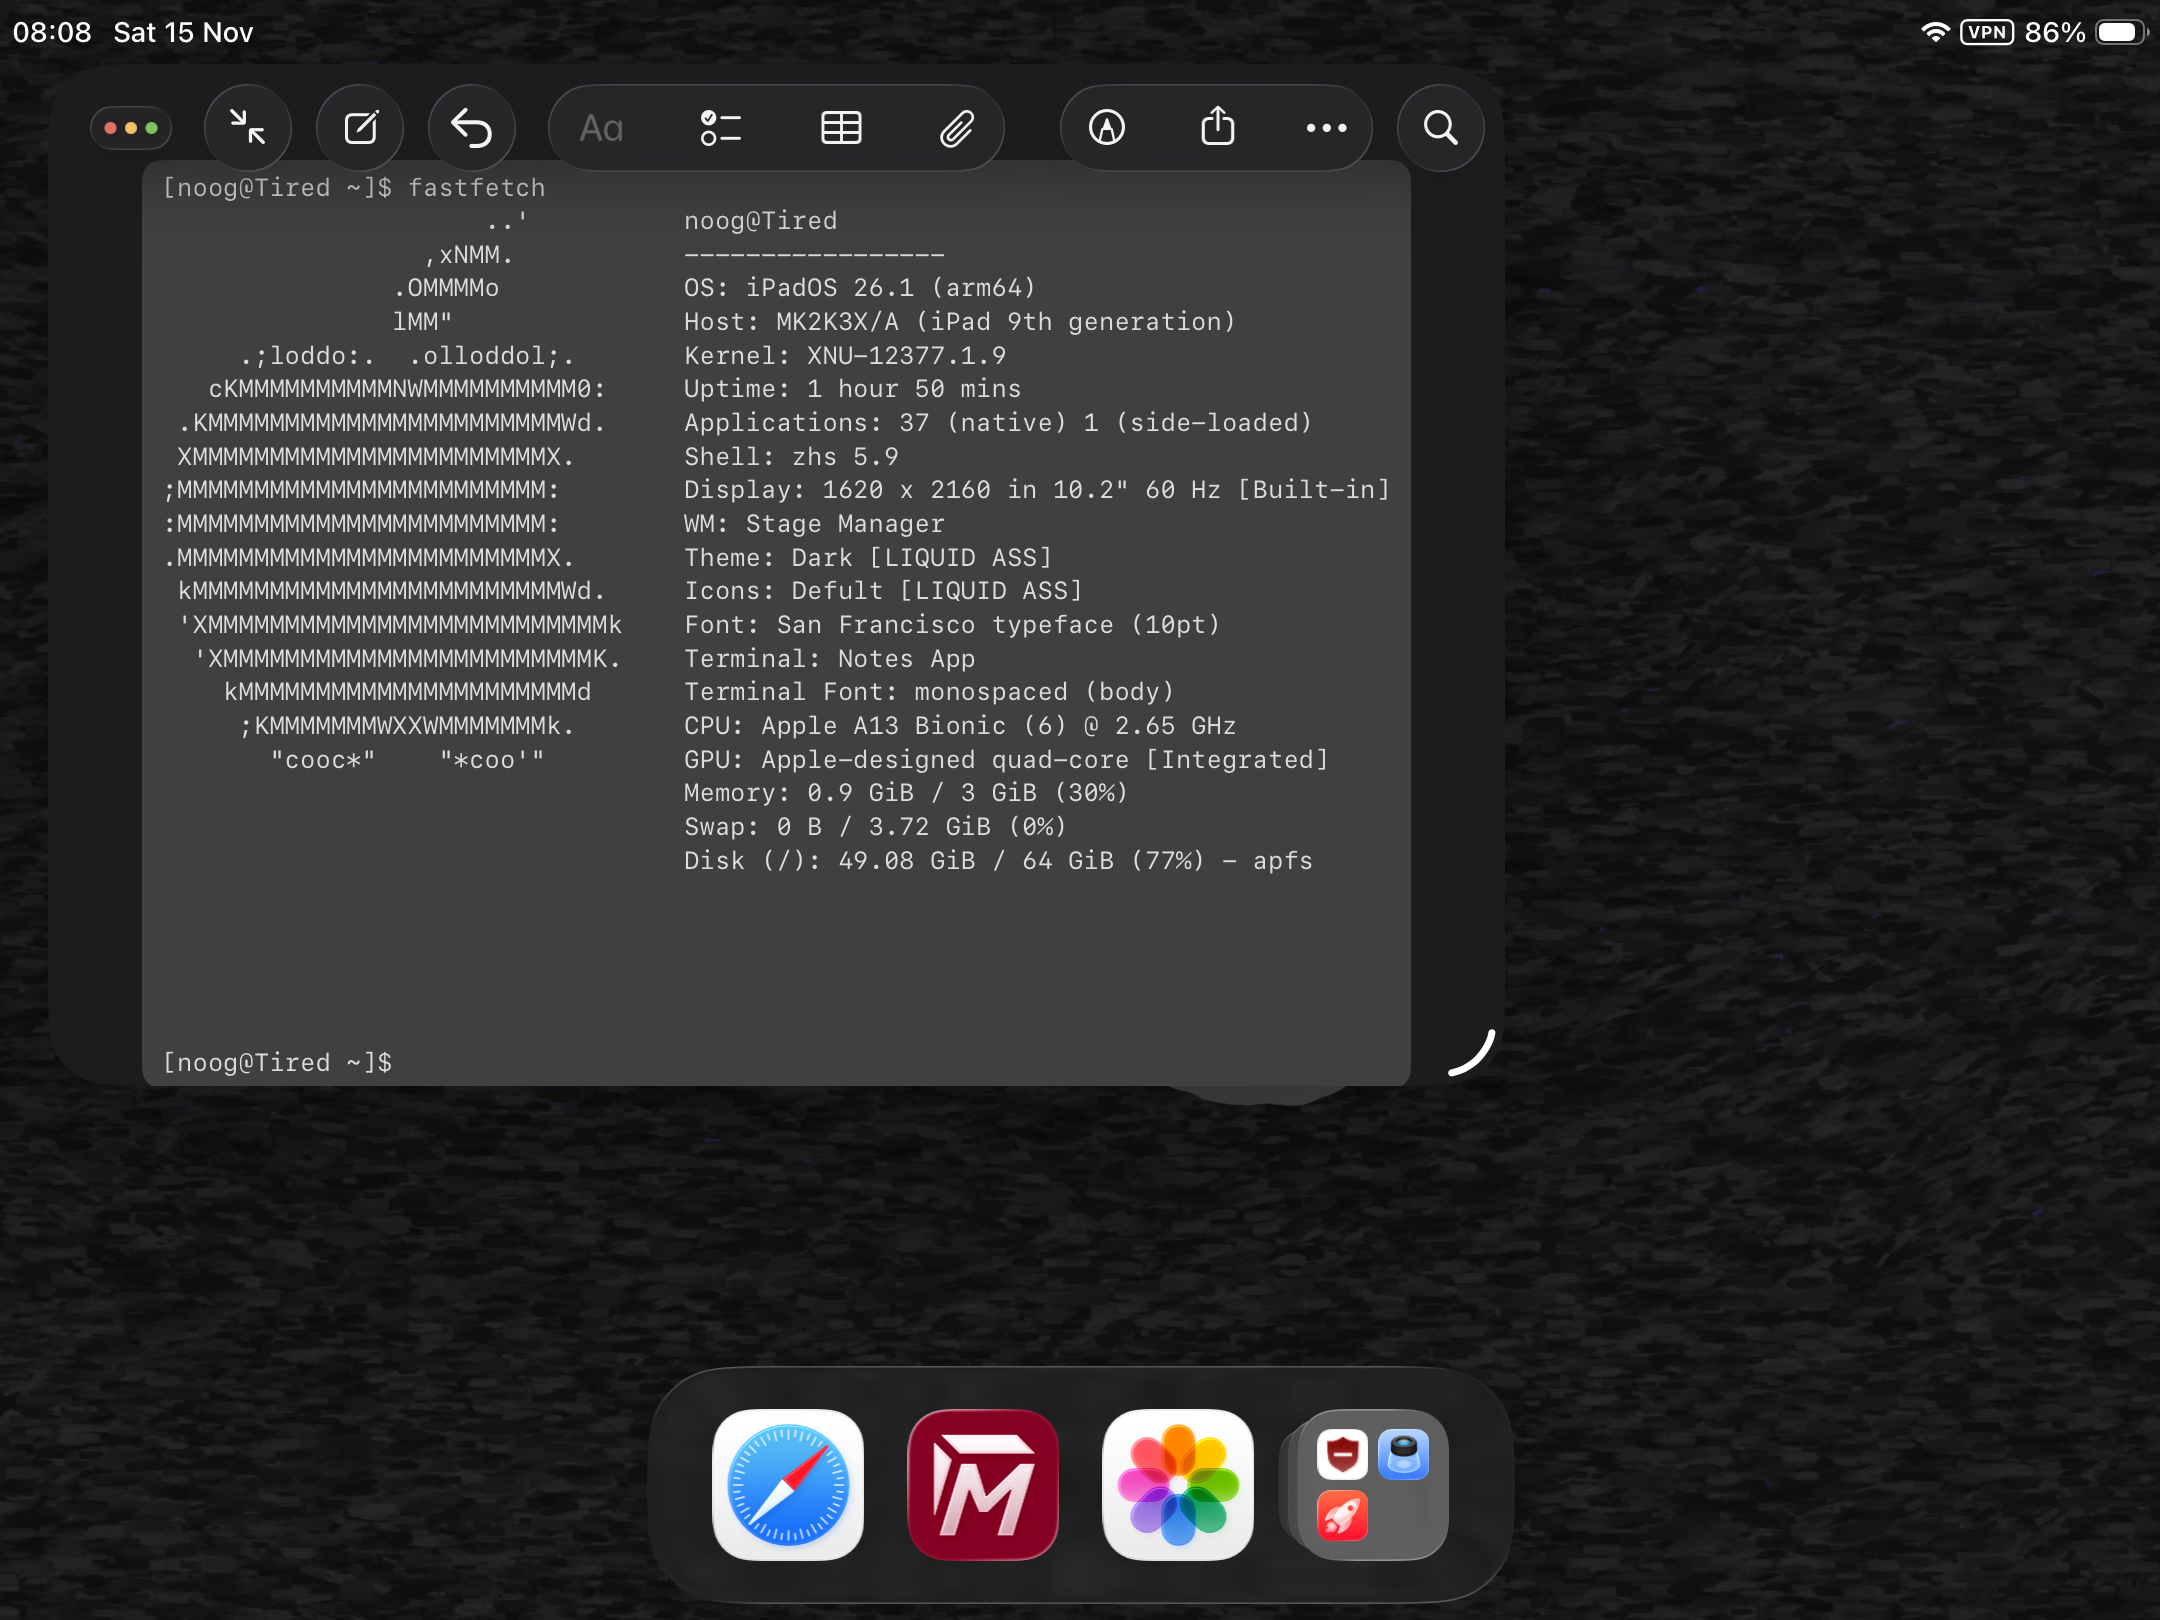Create a new note with compose icon
The image size is (2160, 1620).
point(360,128)
